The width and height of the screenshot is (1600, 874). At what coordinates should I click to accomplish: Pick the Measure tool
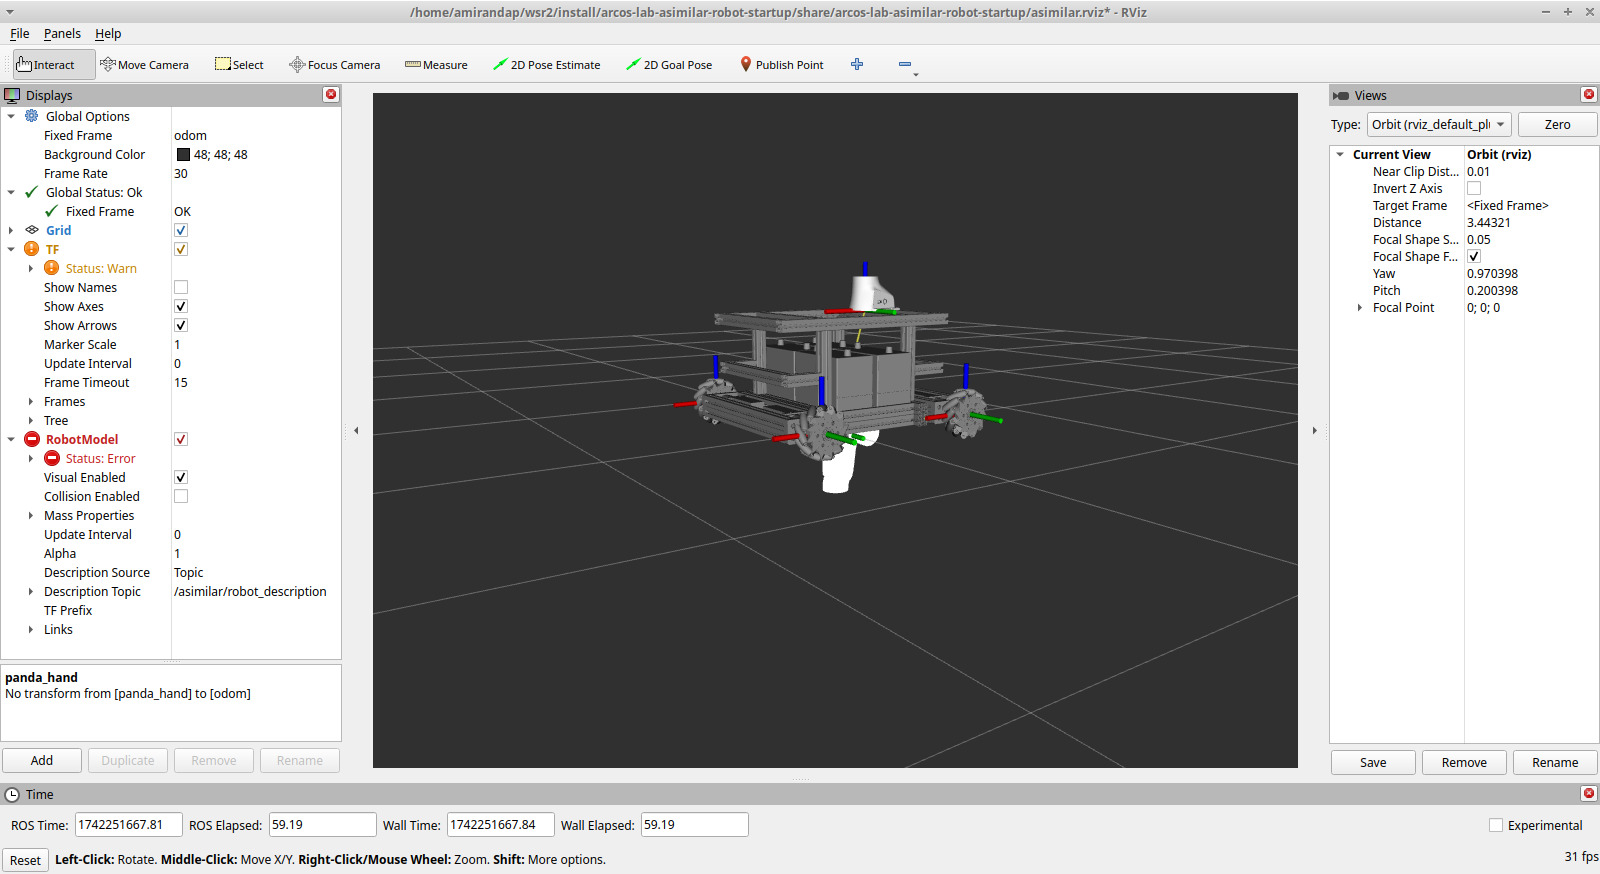pyautogui.click(x=436, y=65)
